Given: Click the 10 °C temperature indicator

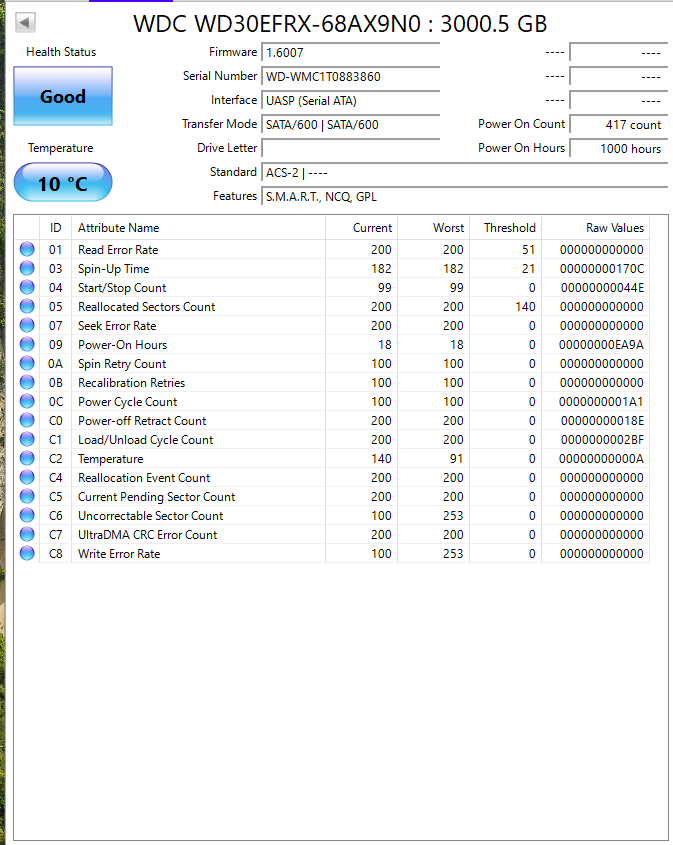Looking at the screenshot, I should coord(63,183).
